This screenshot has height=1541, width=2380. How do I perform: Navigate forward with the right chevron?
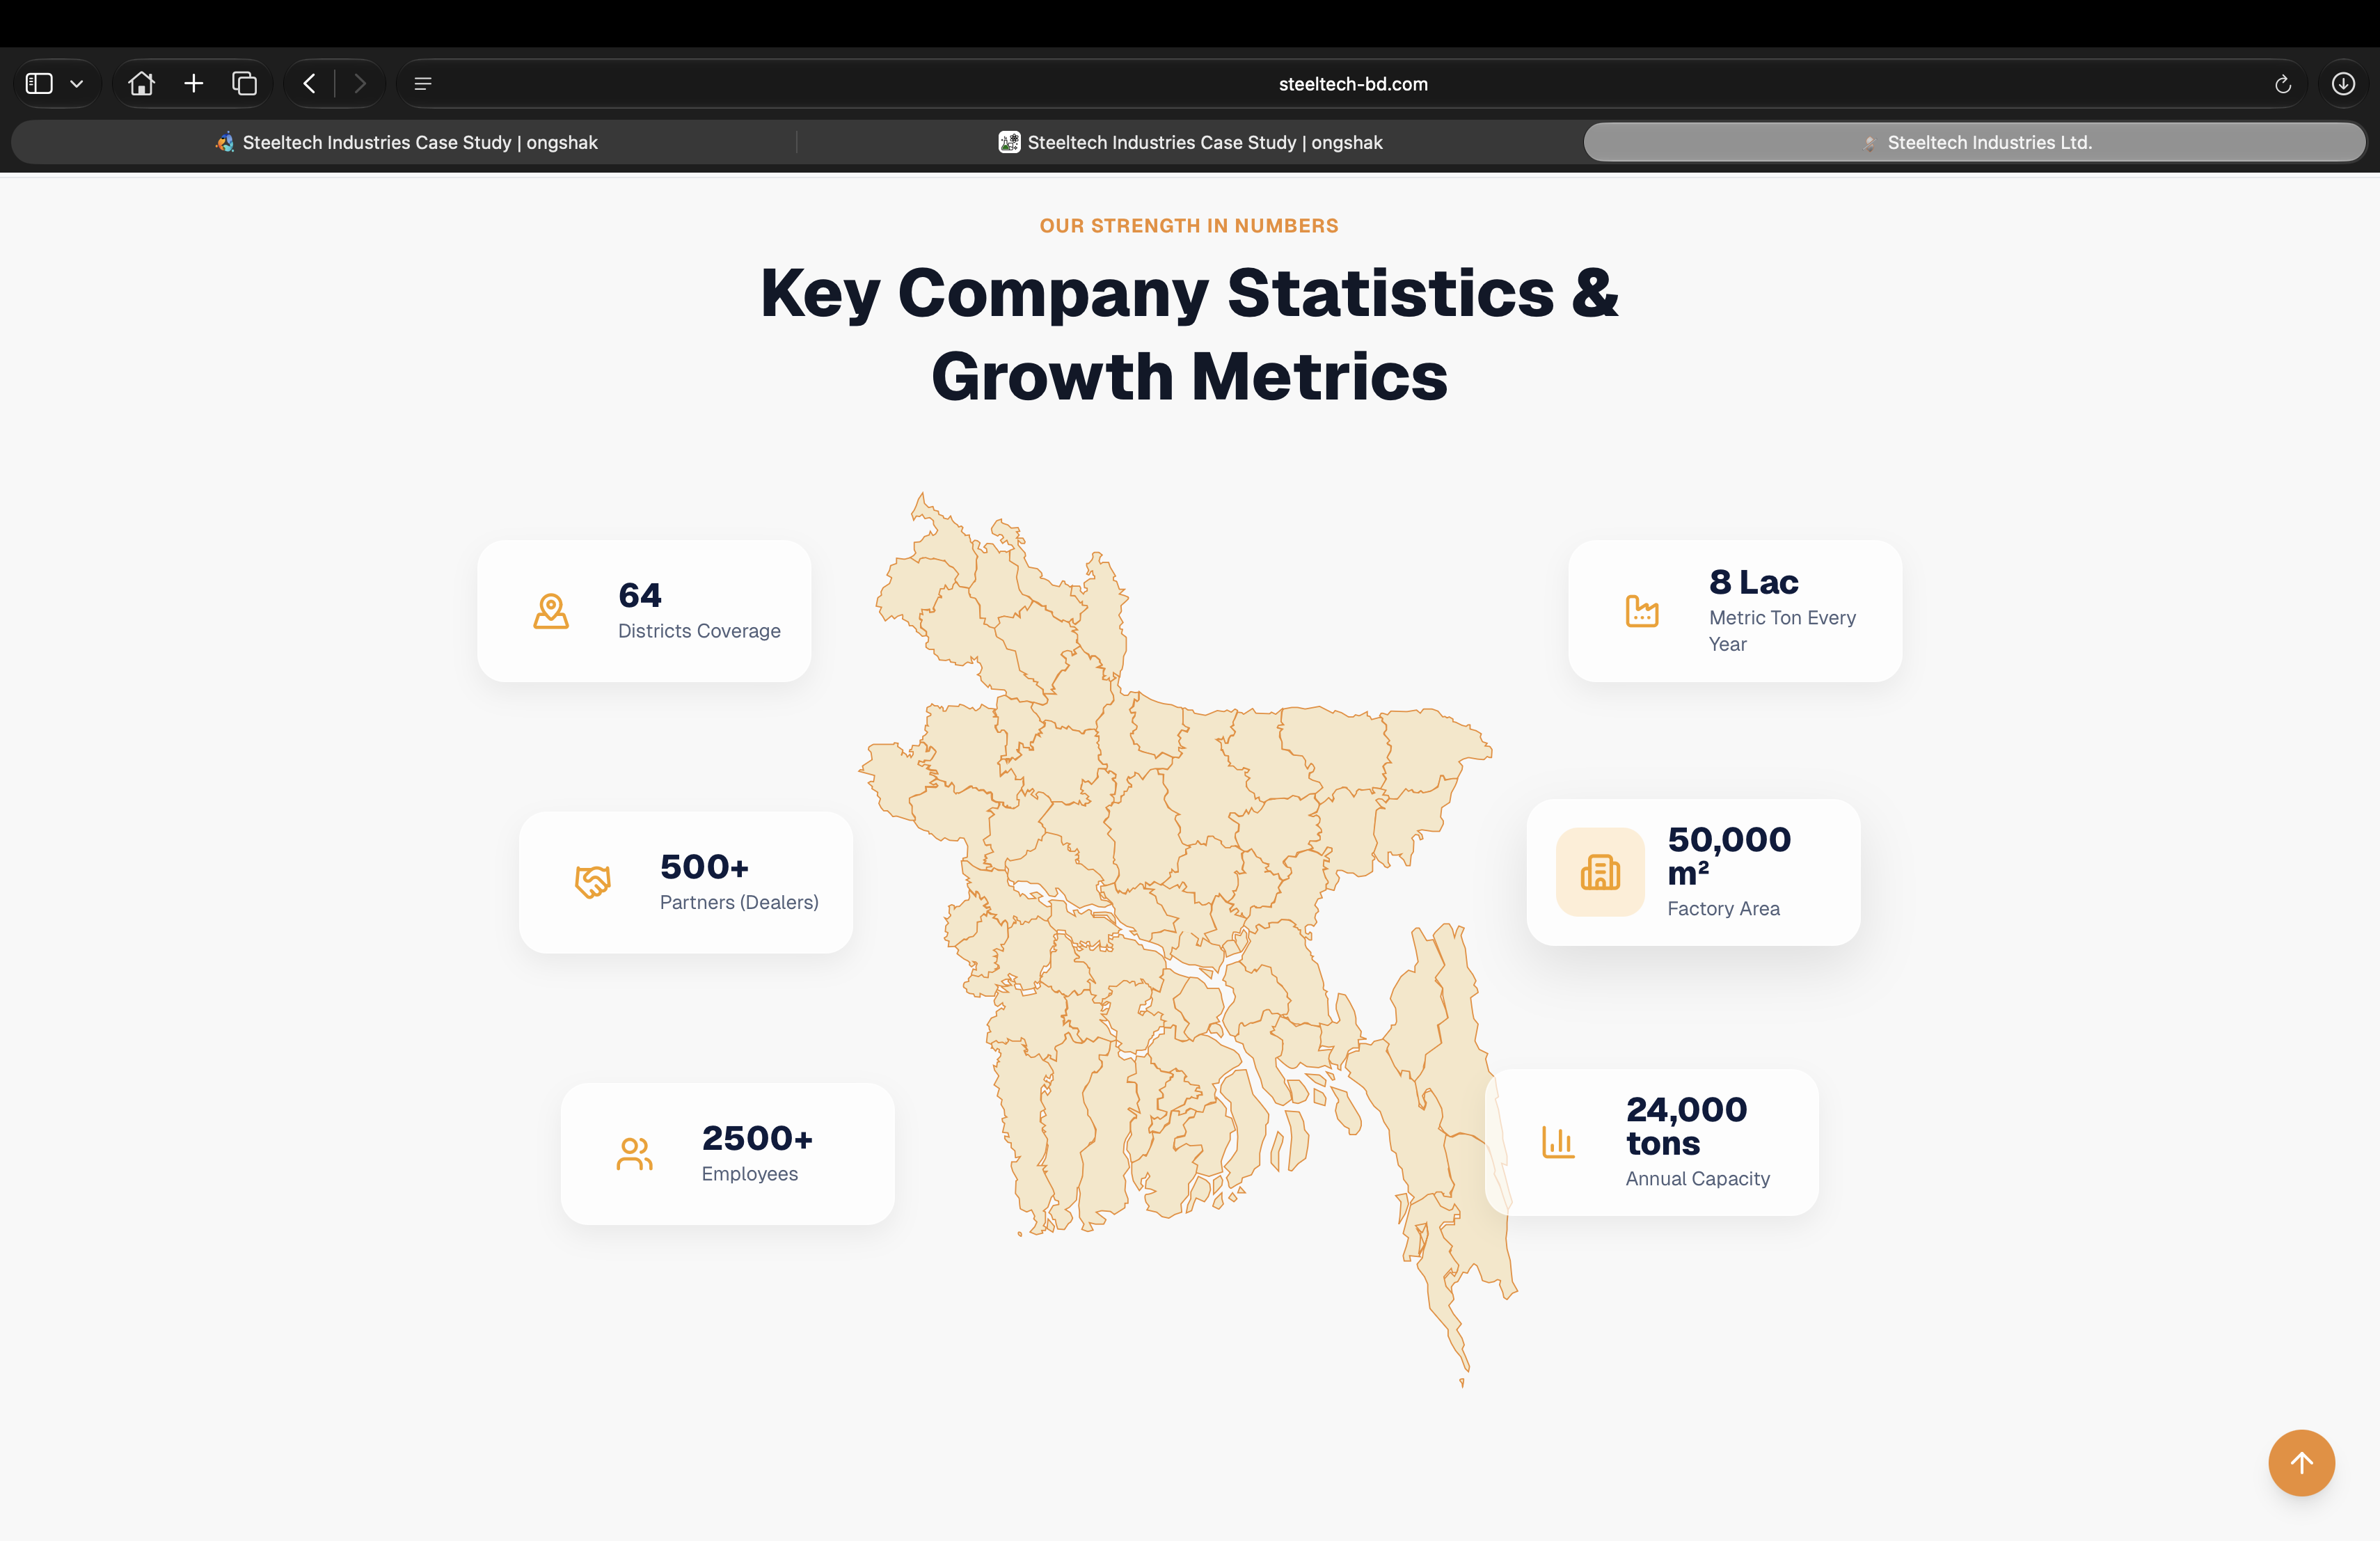(x=360, y=84)
